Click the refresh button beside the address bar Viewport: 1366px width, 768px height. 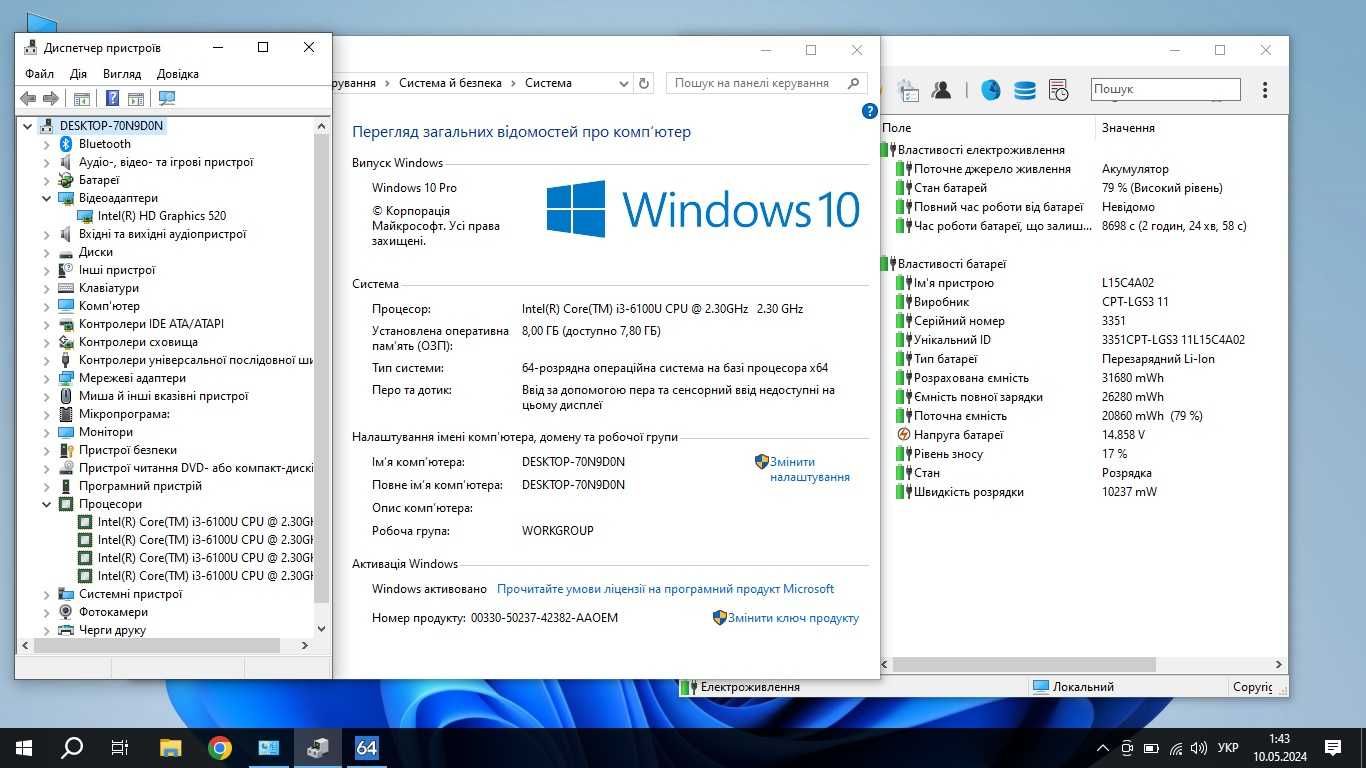pos(644,83)
